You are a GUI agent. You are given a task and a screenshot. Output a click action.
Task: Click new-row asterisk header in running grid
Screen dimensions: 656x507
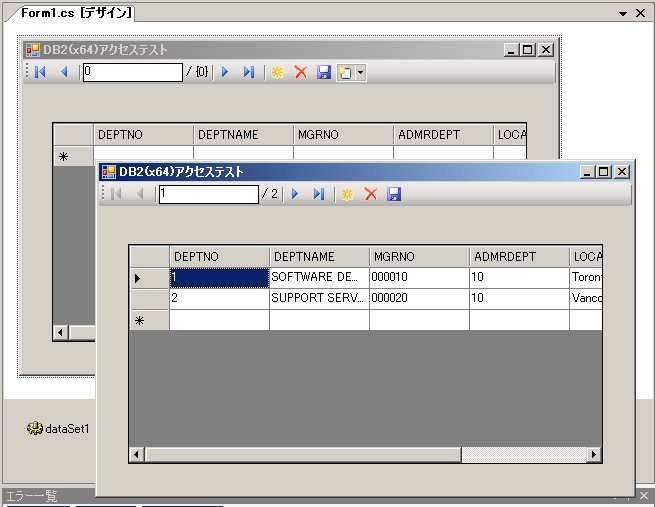149,320
